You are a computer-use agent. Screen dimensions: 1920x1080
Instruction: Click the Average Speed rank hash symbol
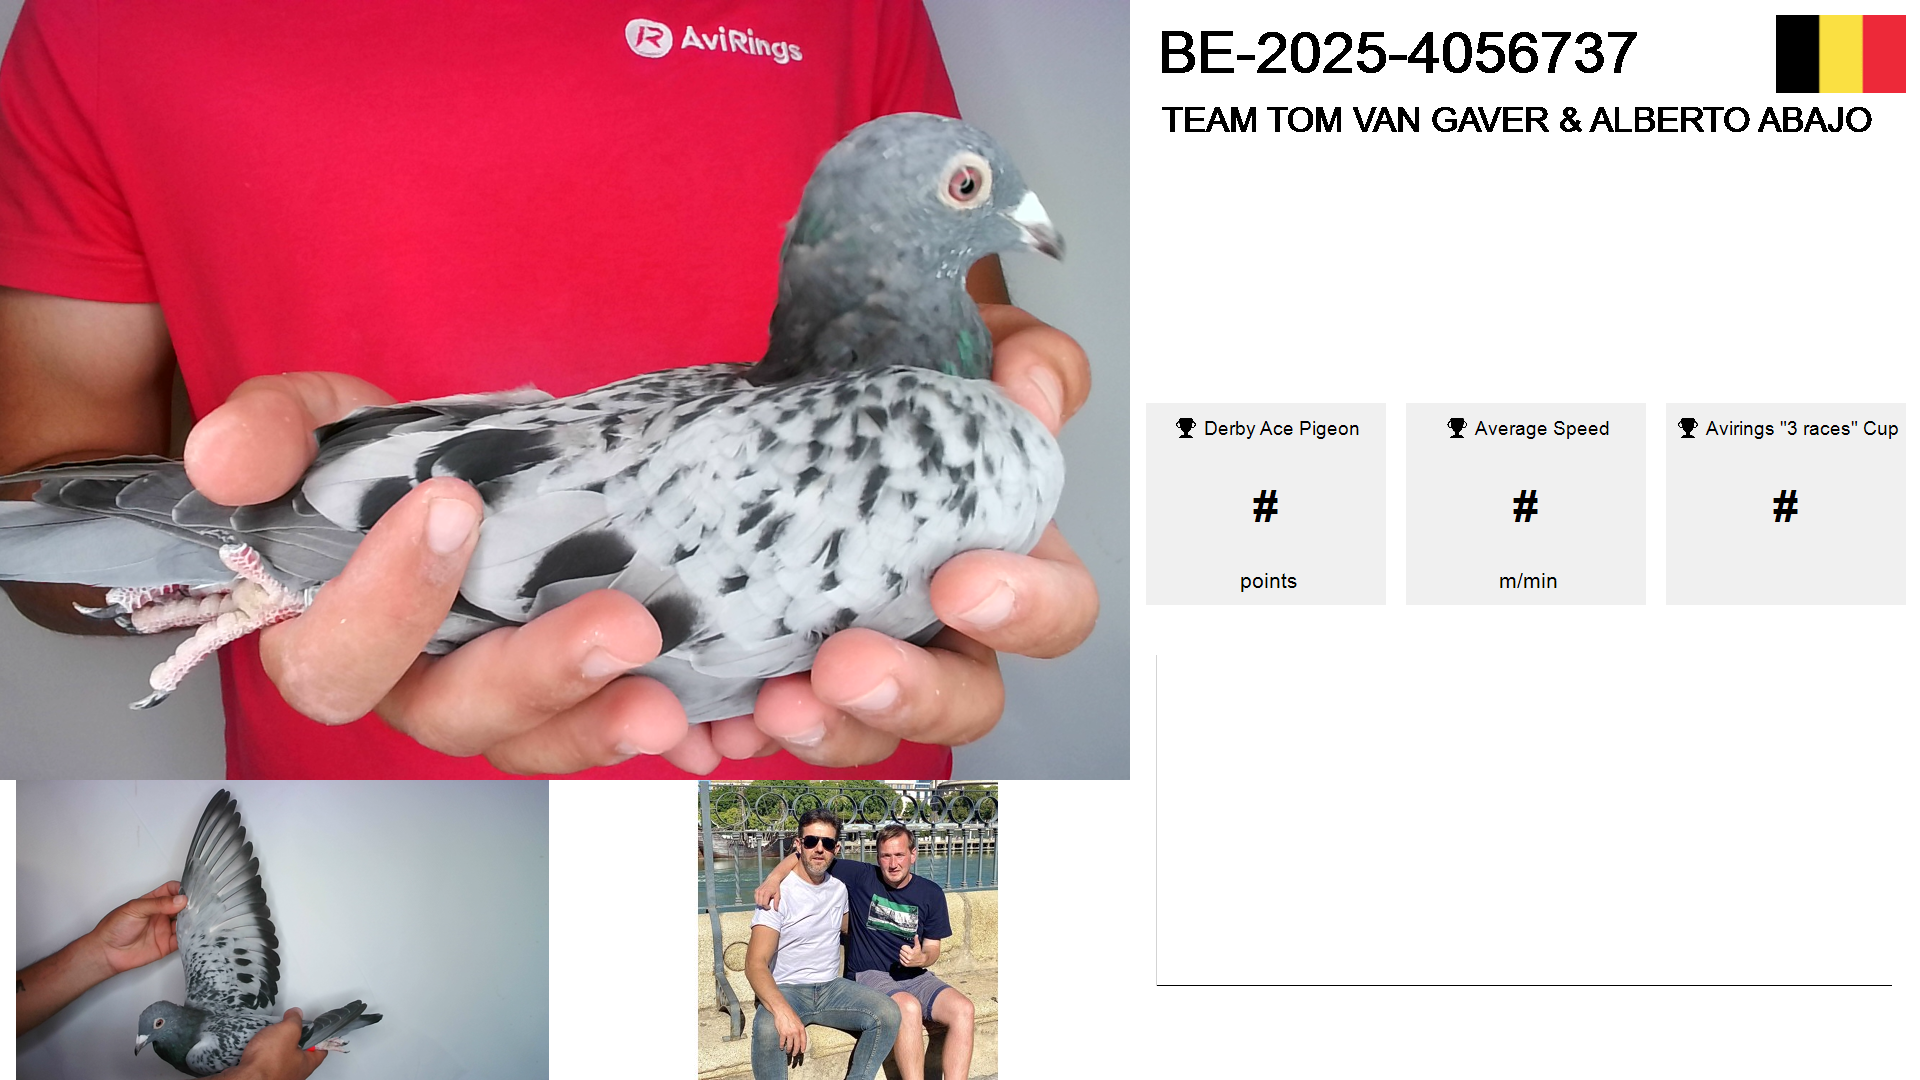click(1526, 507)
